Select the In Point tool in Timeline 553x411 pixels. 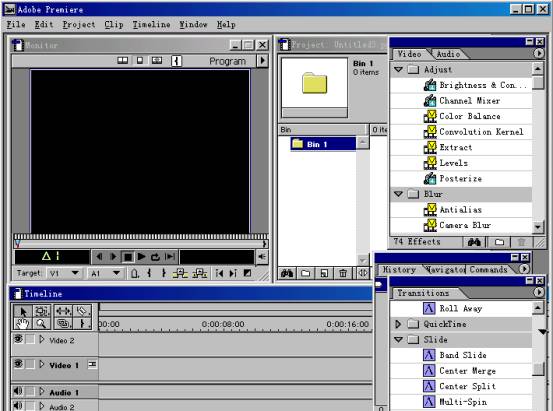82,323
